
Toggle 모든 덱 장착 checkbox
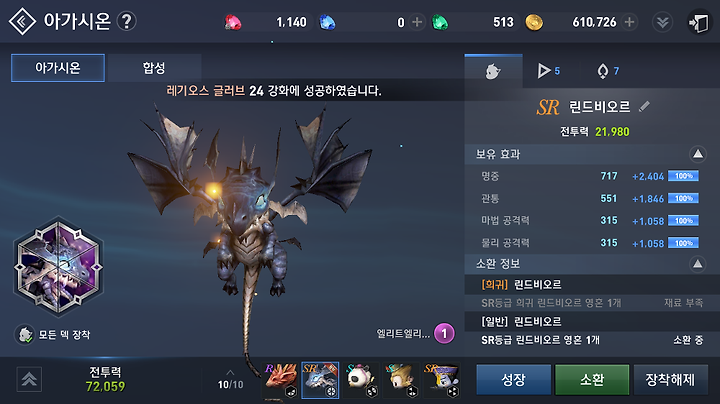coord(25,335)
